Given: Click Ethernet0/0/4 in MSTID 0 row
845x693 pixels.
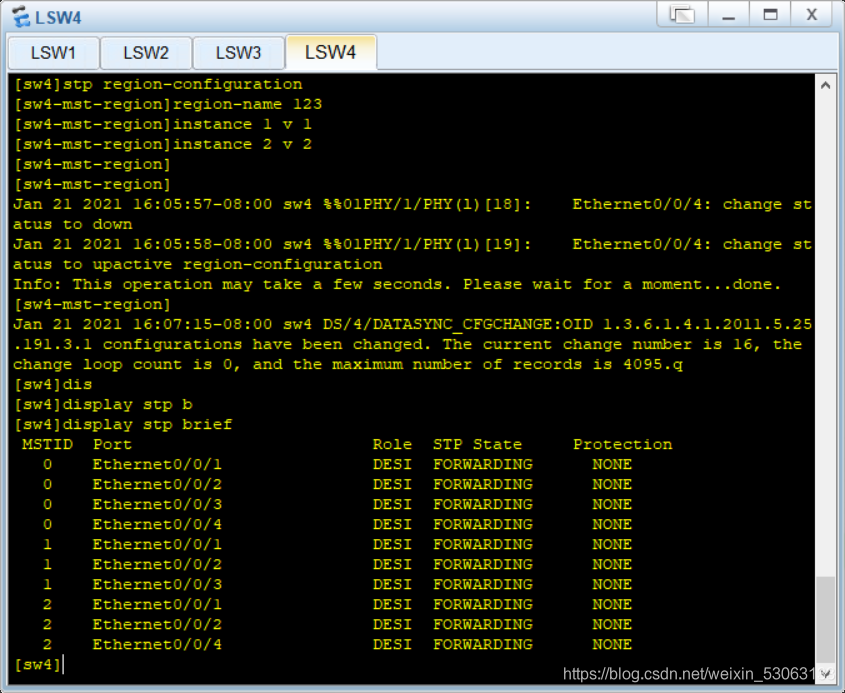Looking at the screenshot, I should click(157, 524).
